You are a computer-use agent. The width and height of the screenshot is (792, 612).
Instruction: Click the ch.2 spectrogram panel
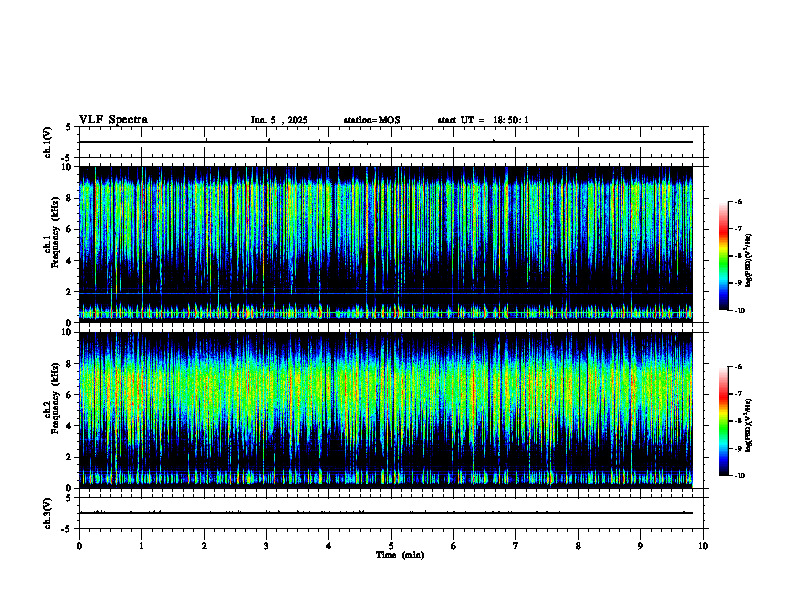pos(386,410)
